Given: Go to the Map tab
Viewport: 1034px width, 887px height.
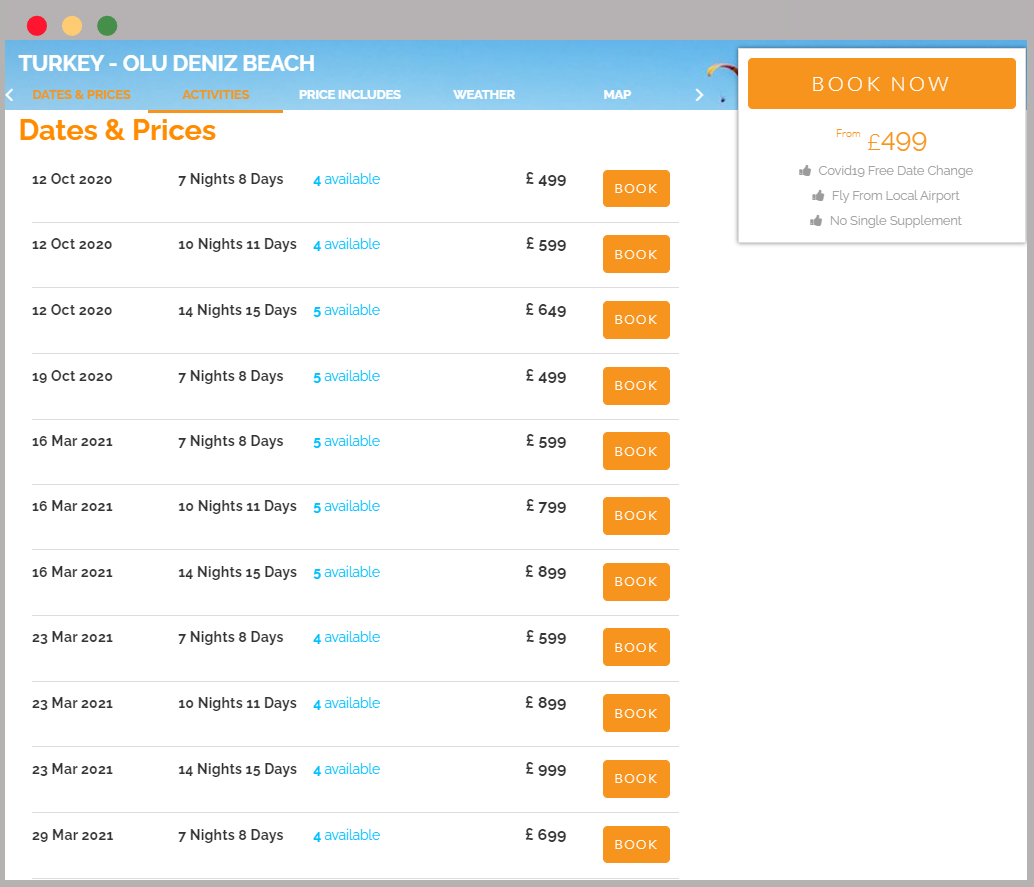Looking at the screenshot, I should pyautogui.click(x=617, y=95).
